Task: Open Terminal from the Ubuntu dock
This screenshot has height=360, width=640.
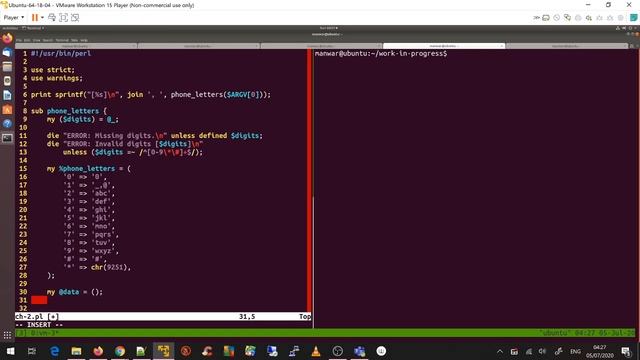Action: click(7, 138)
